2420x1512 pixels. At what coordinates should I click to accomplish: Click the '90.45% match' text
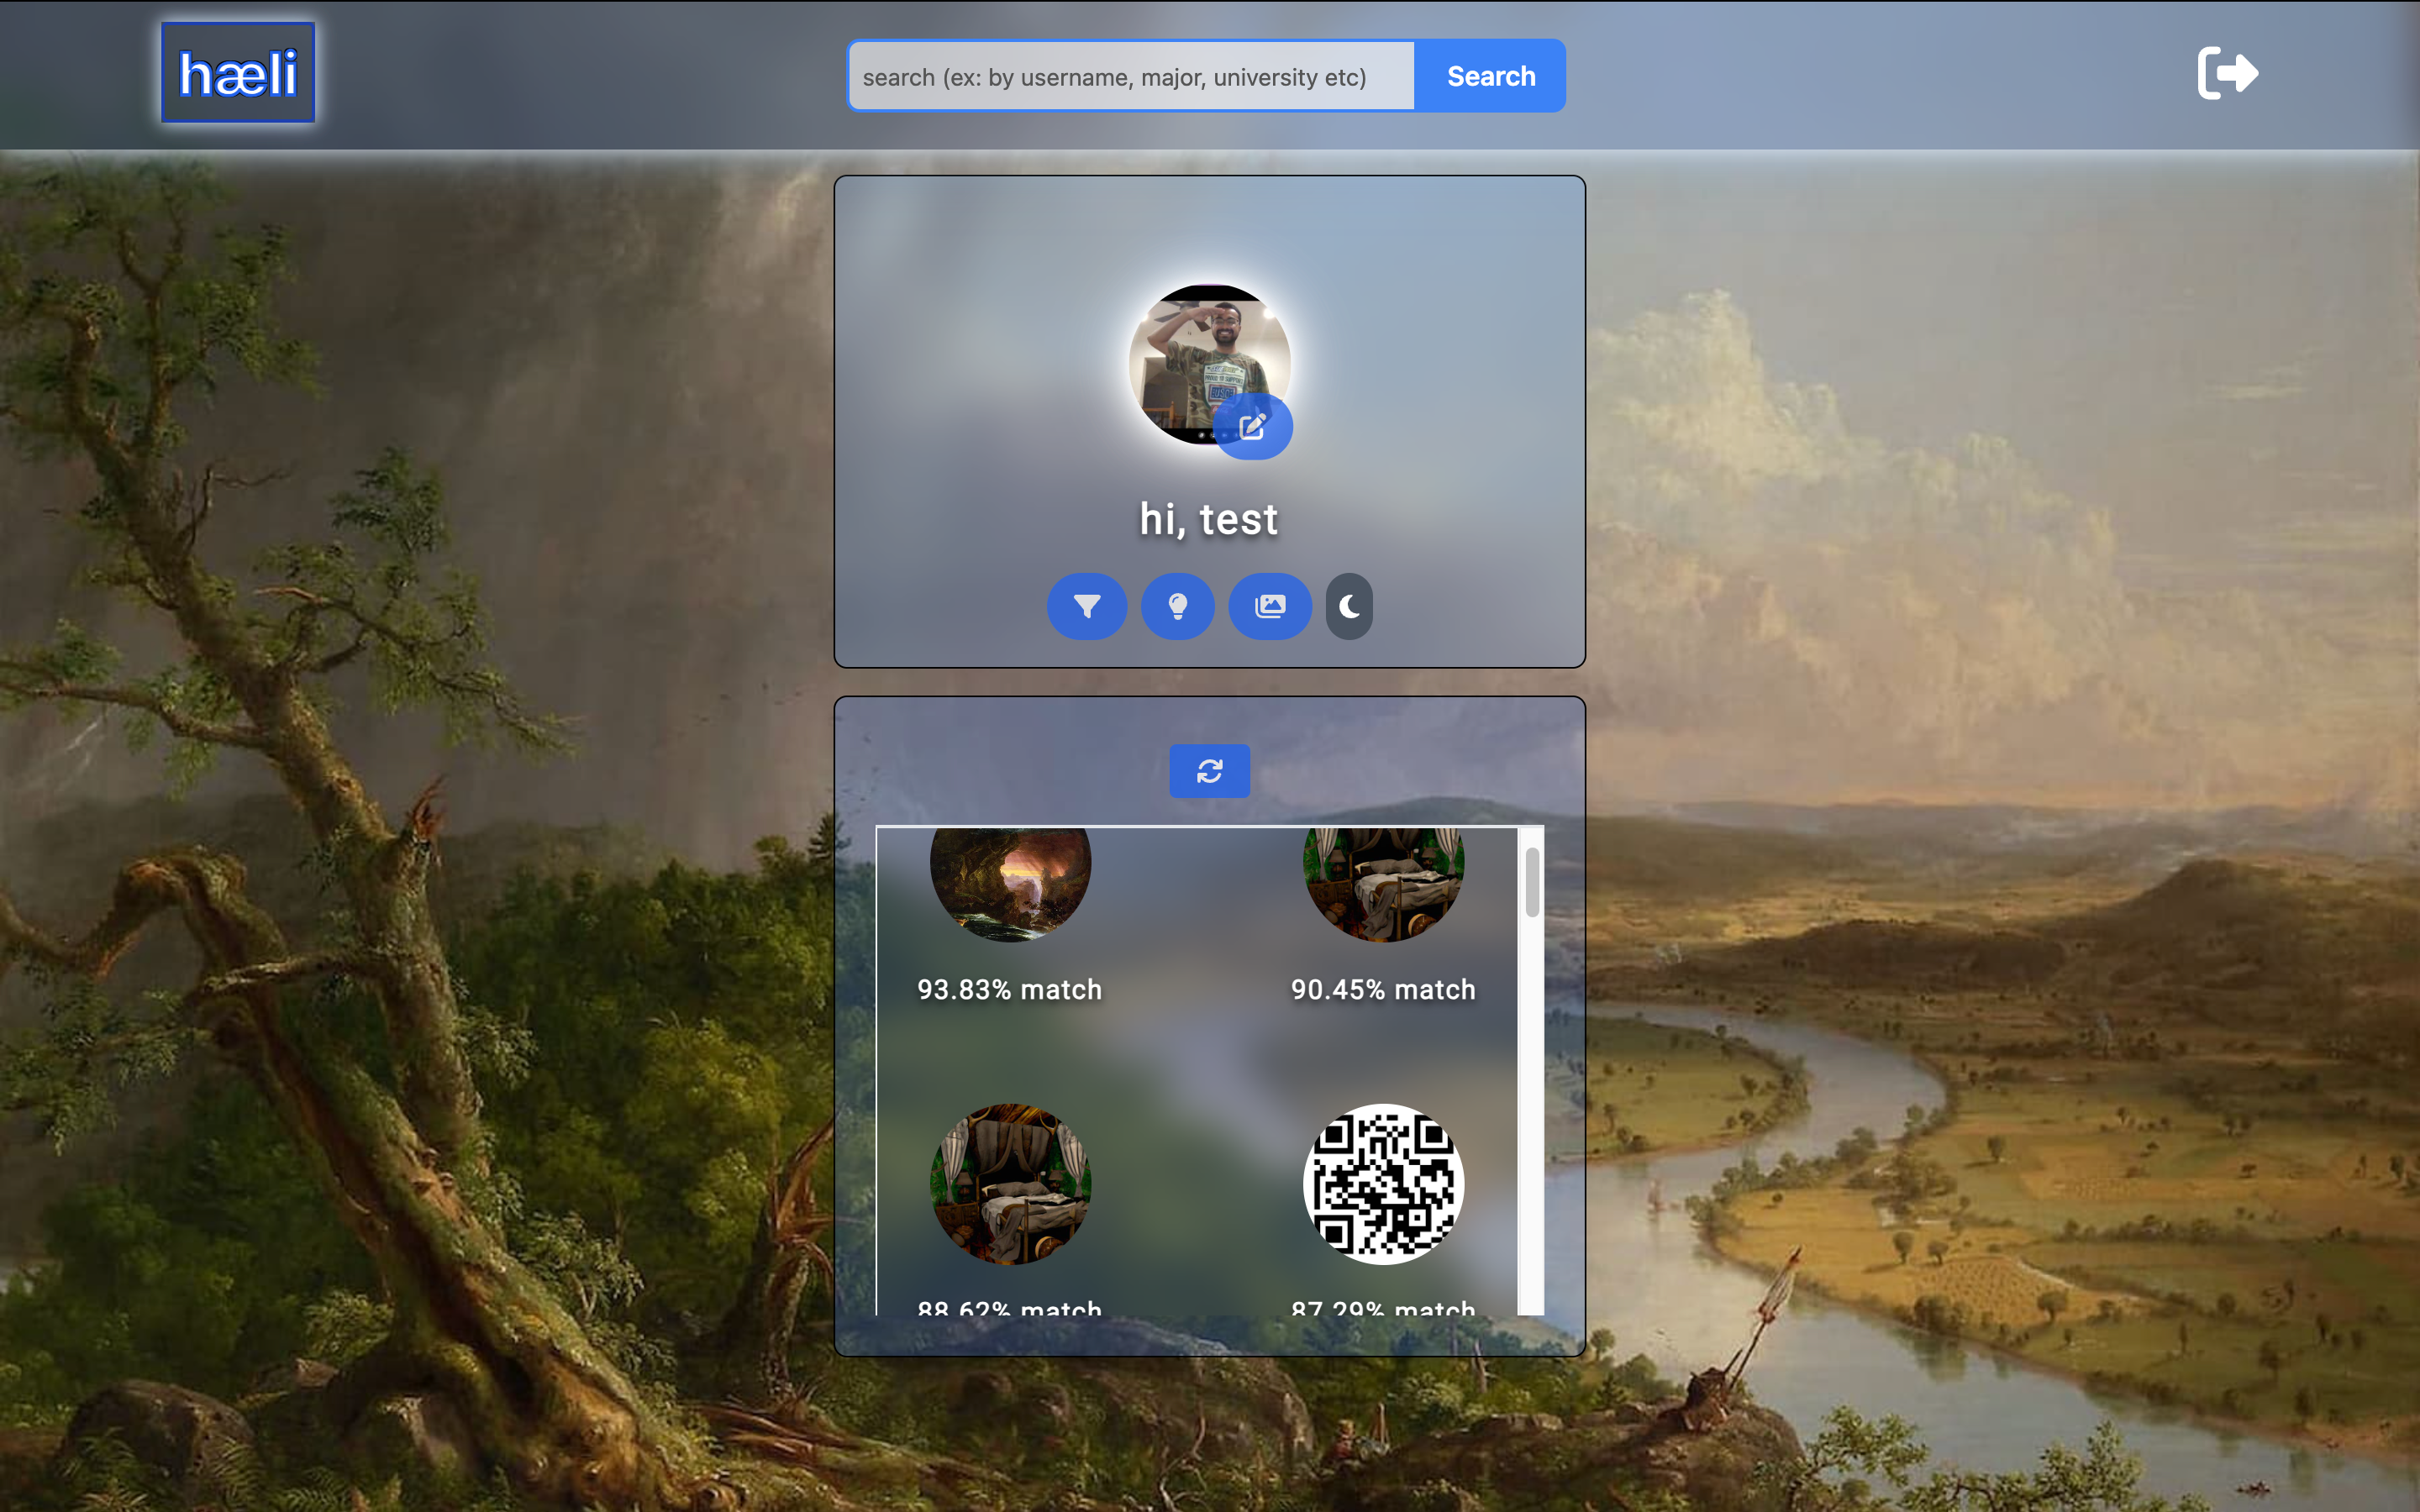[x=1383, y=989]
